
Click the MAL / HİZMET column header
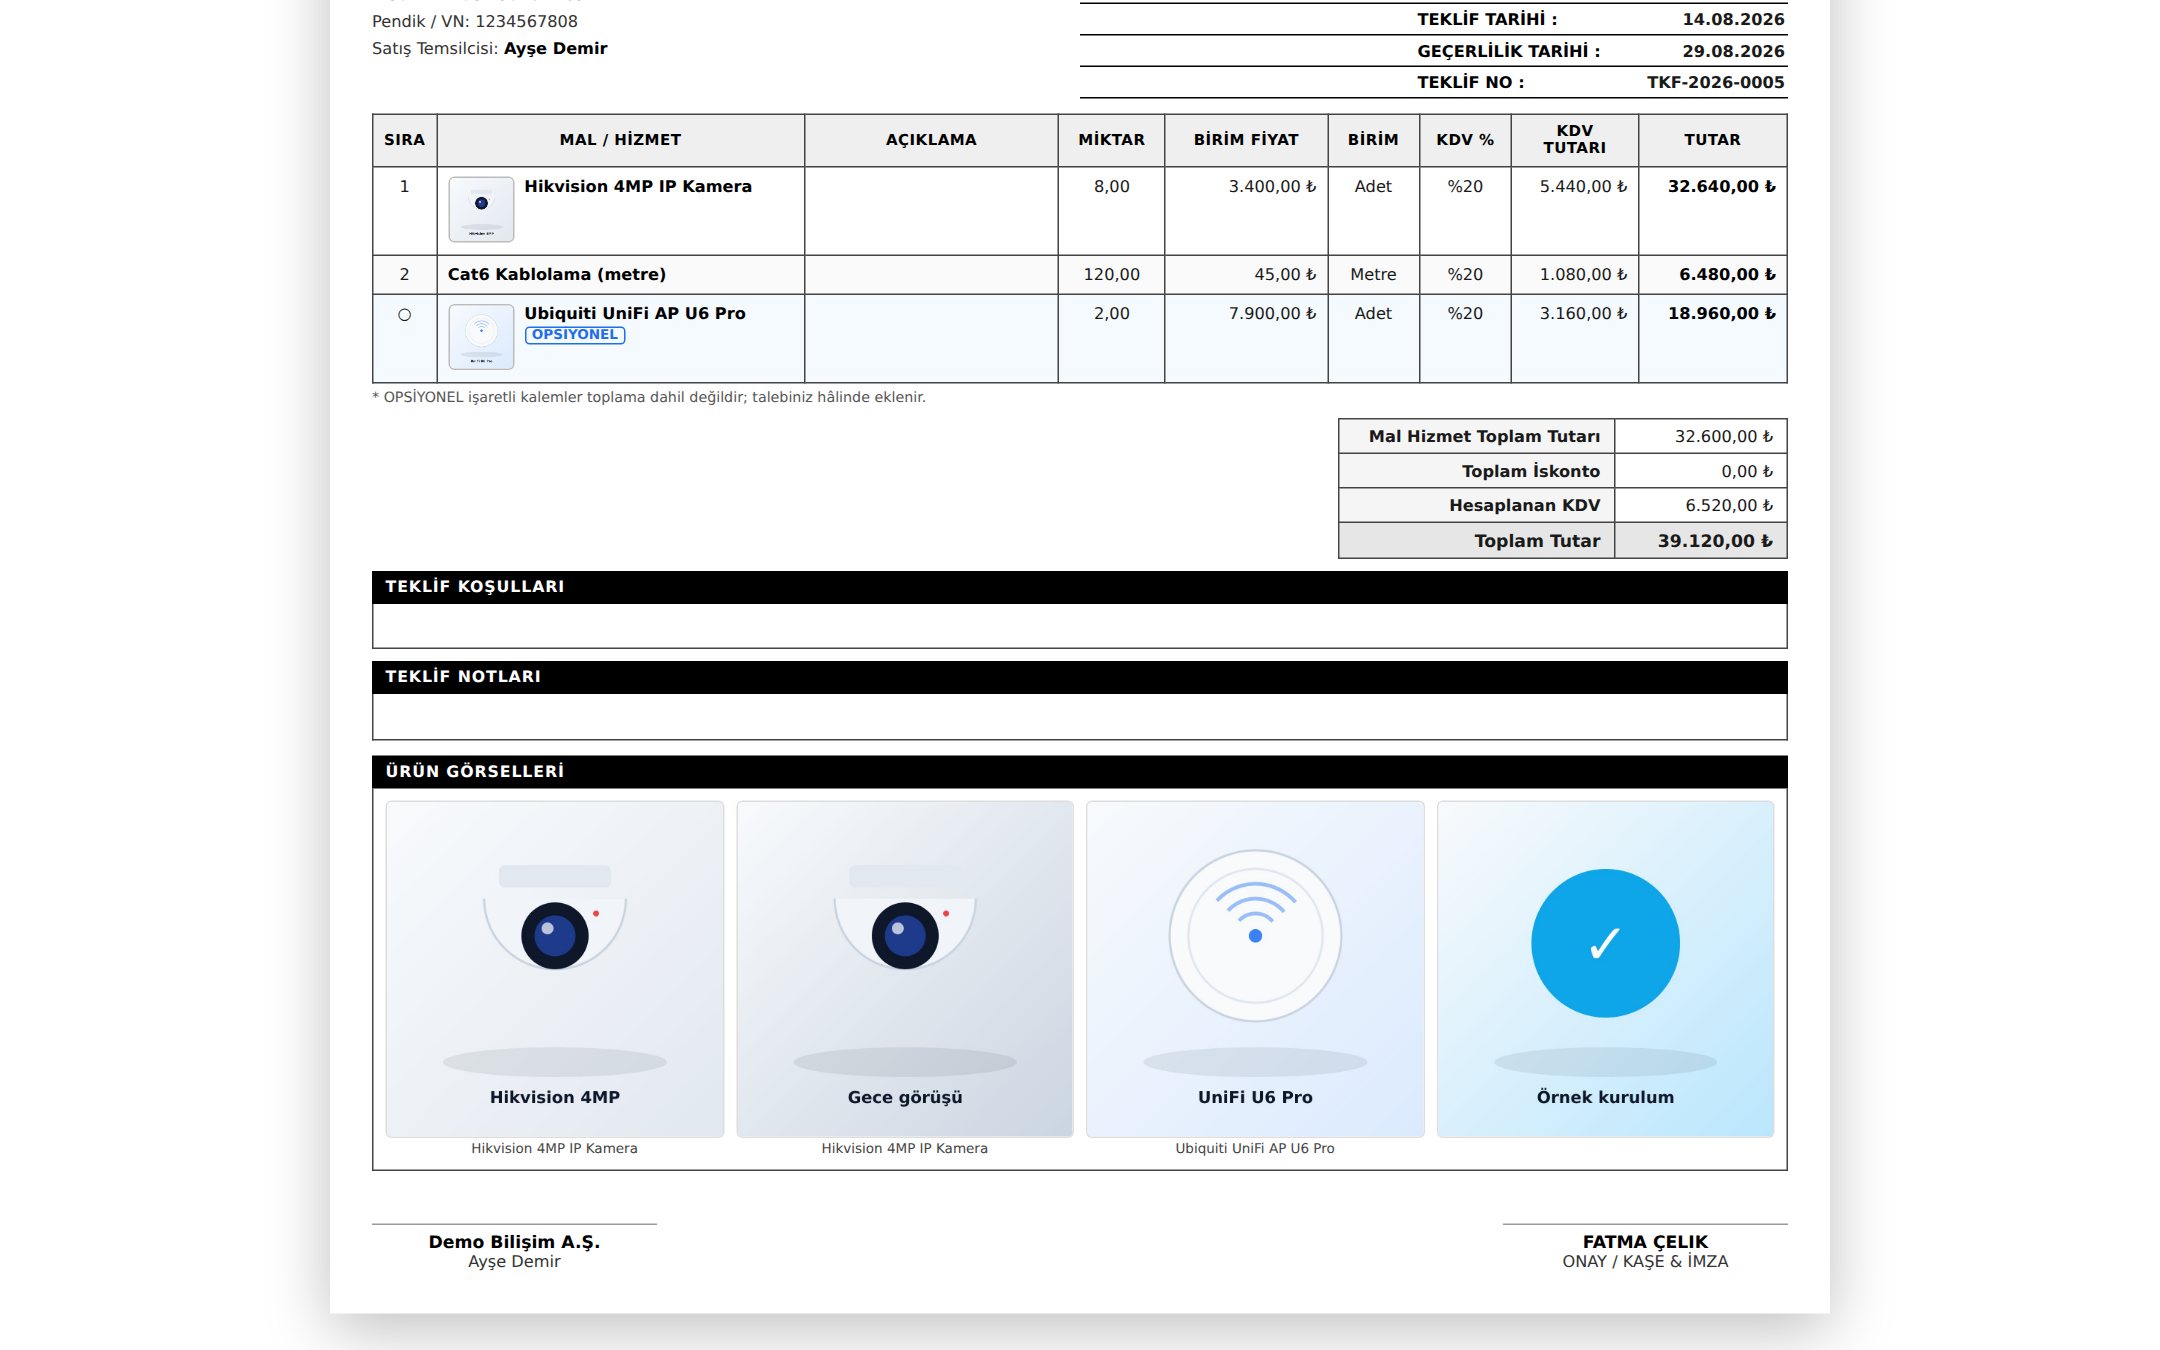pos(620,140)
